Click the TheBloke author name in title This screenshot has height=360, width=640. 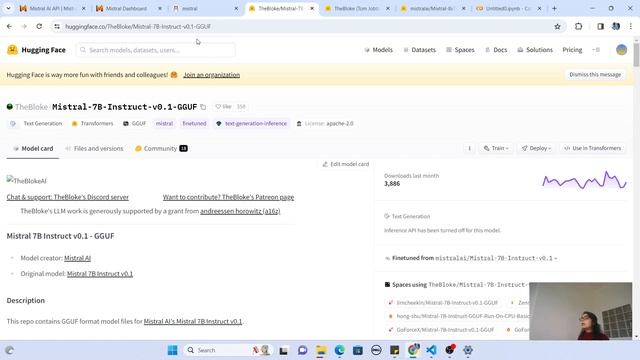[x=31, y=107]
